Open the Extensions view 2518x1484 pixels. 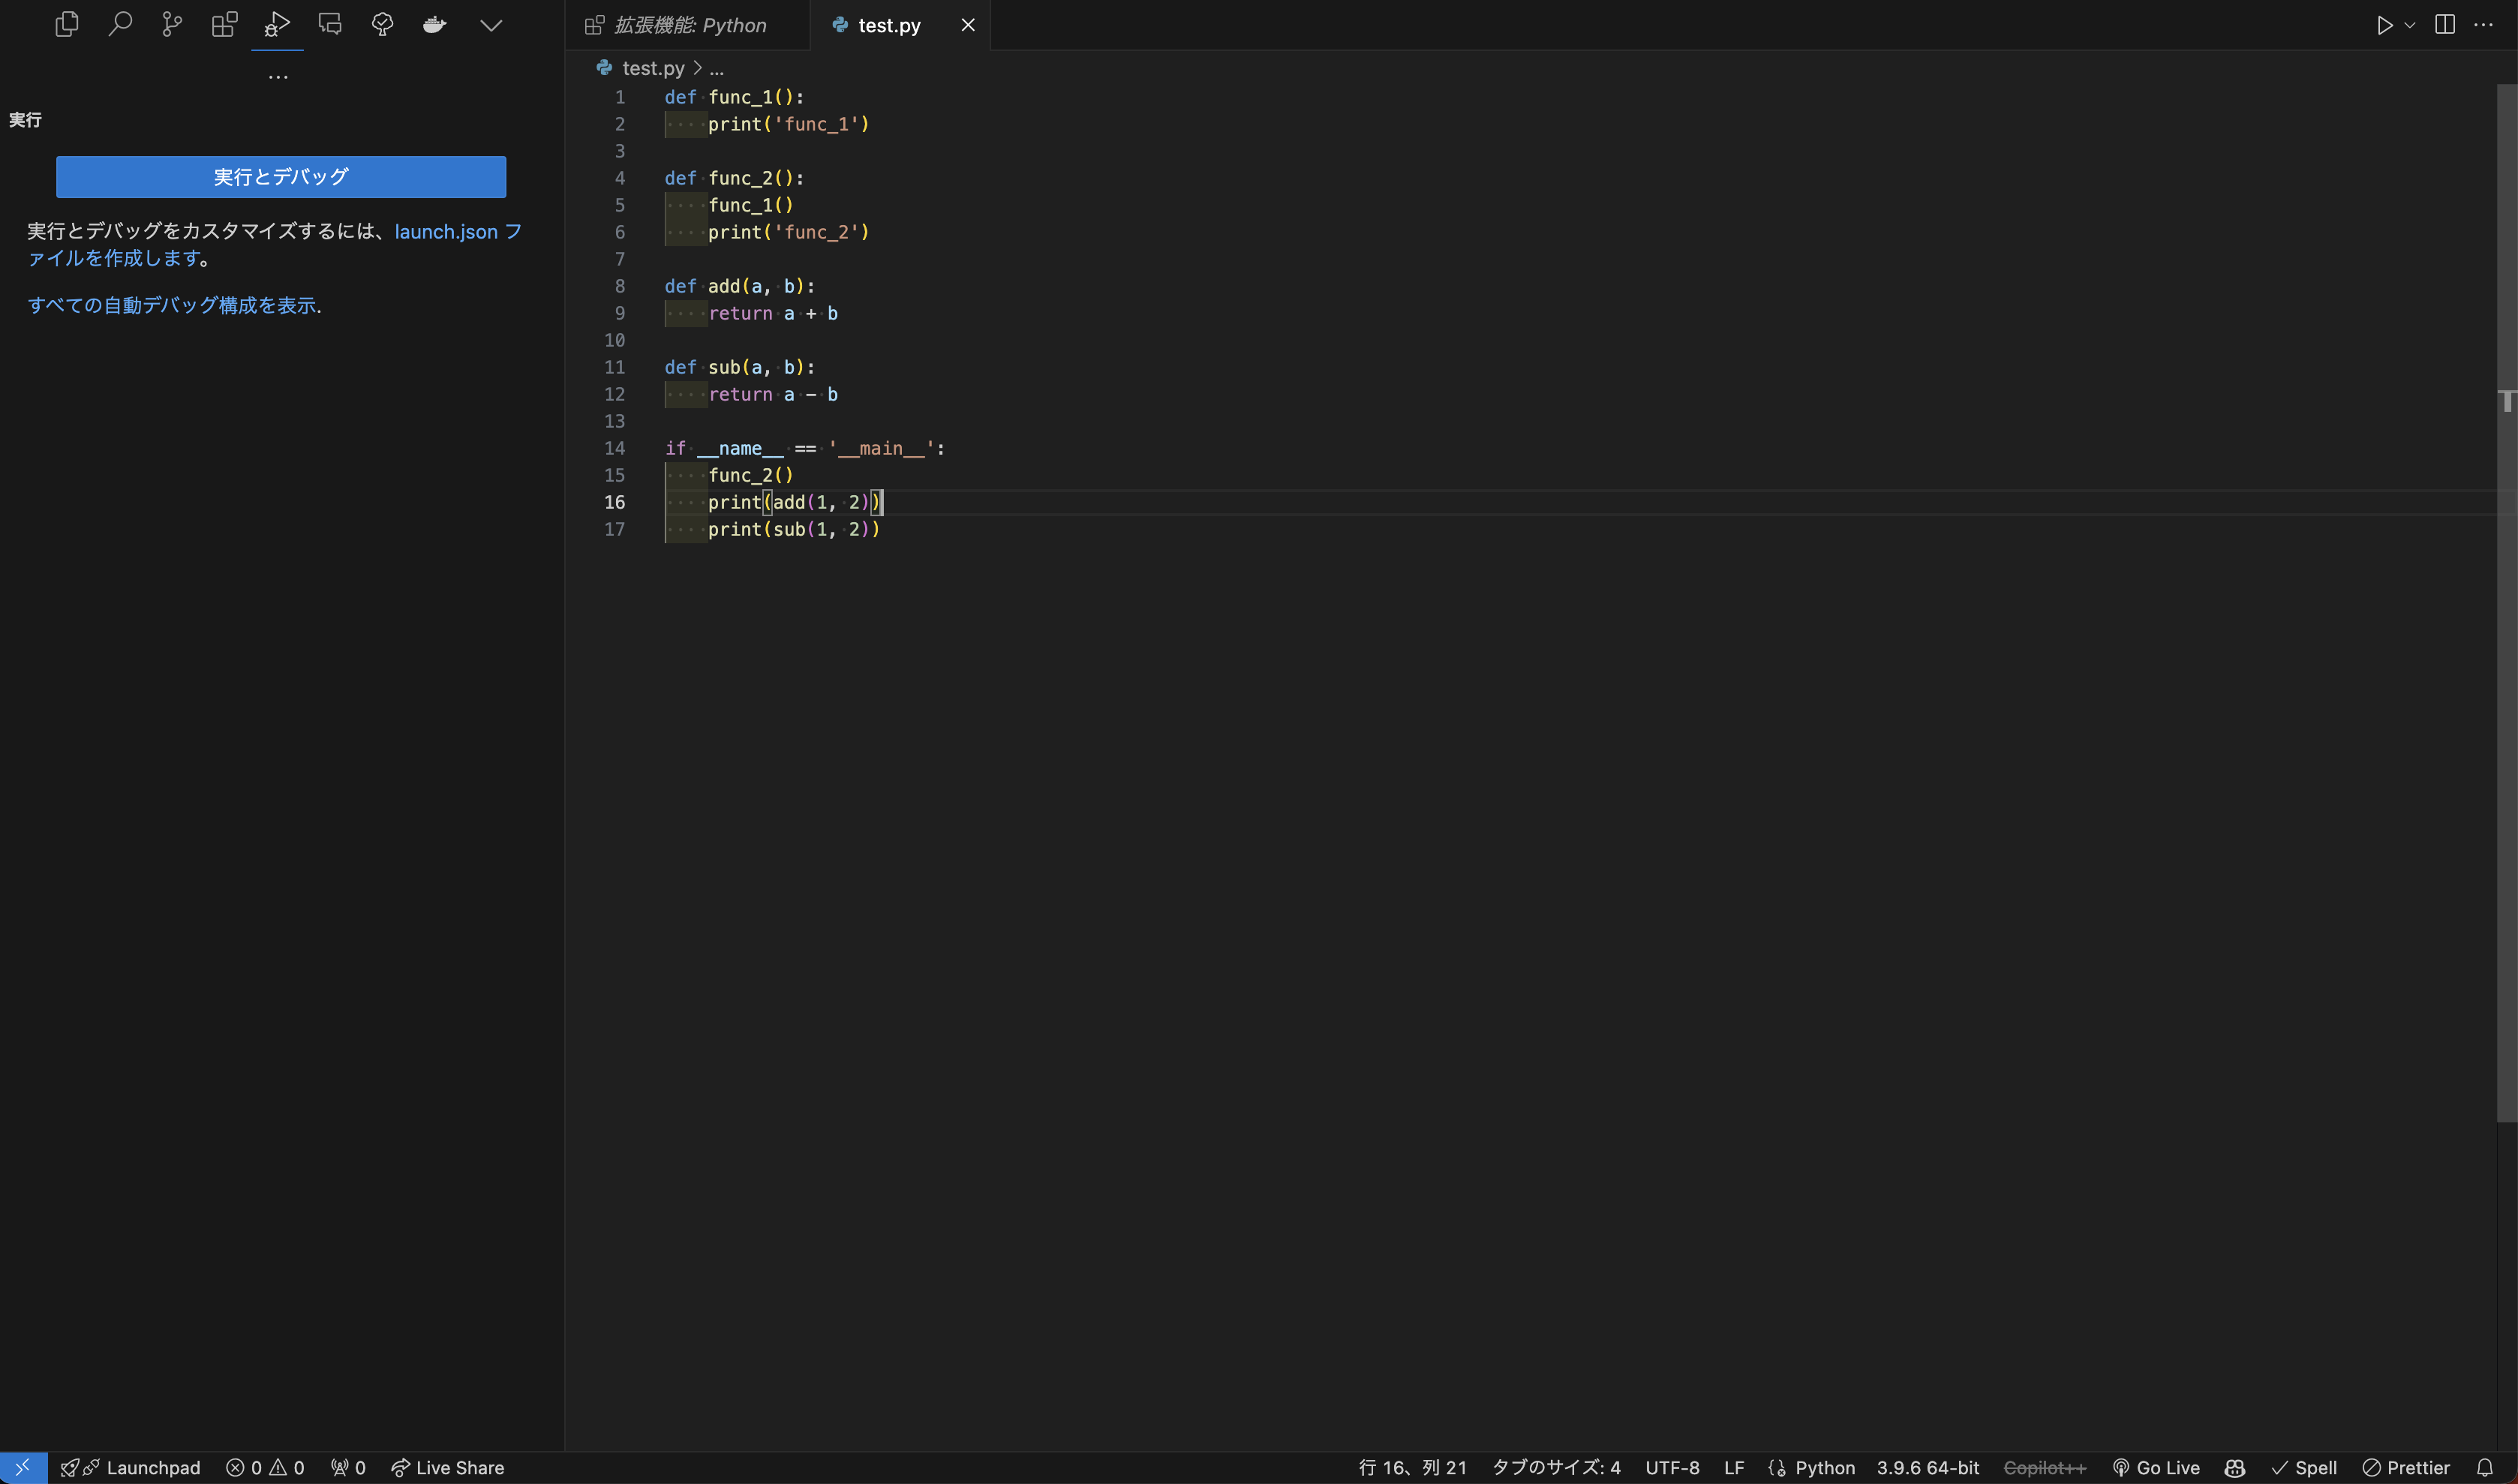point(224,24)
